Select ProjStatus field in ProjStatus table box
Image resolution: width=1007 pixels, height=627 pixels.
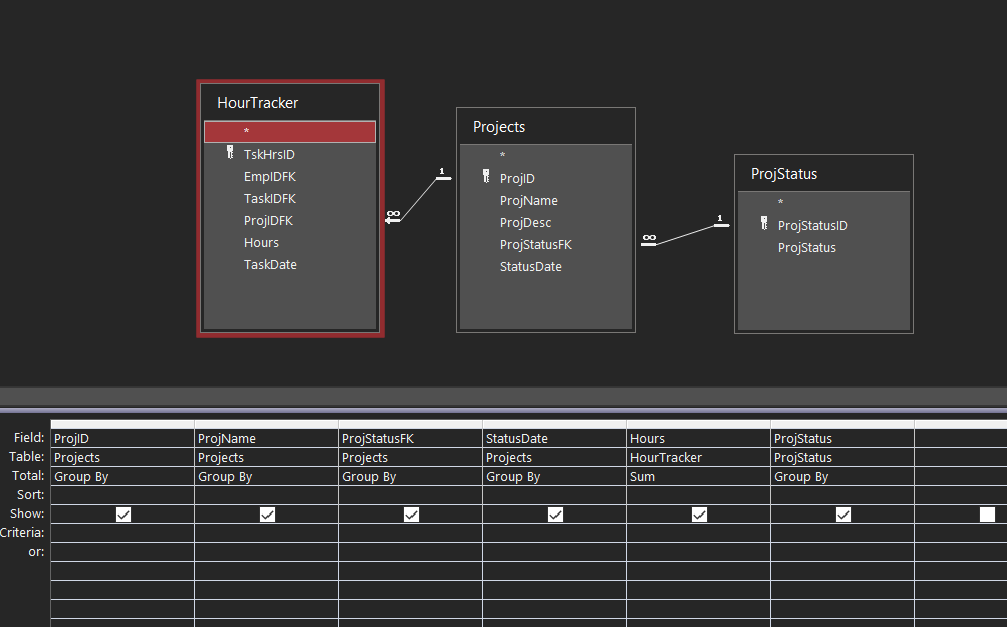click(x=824, y=247)
